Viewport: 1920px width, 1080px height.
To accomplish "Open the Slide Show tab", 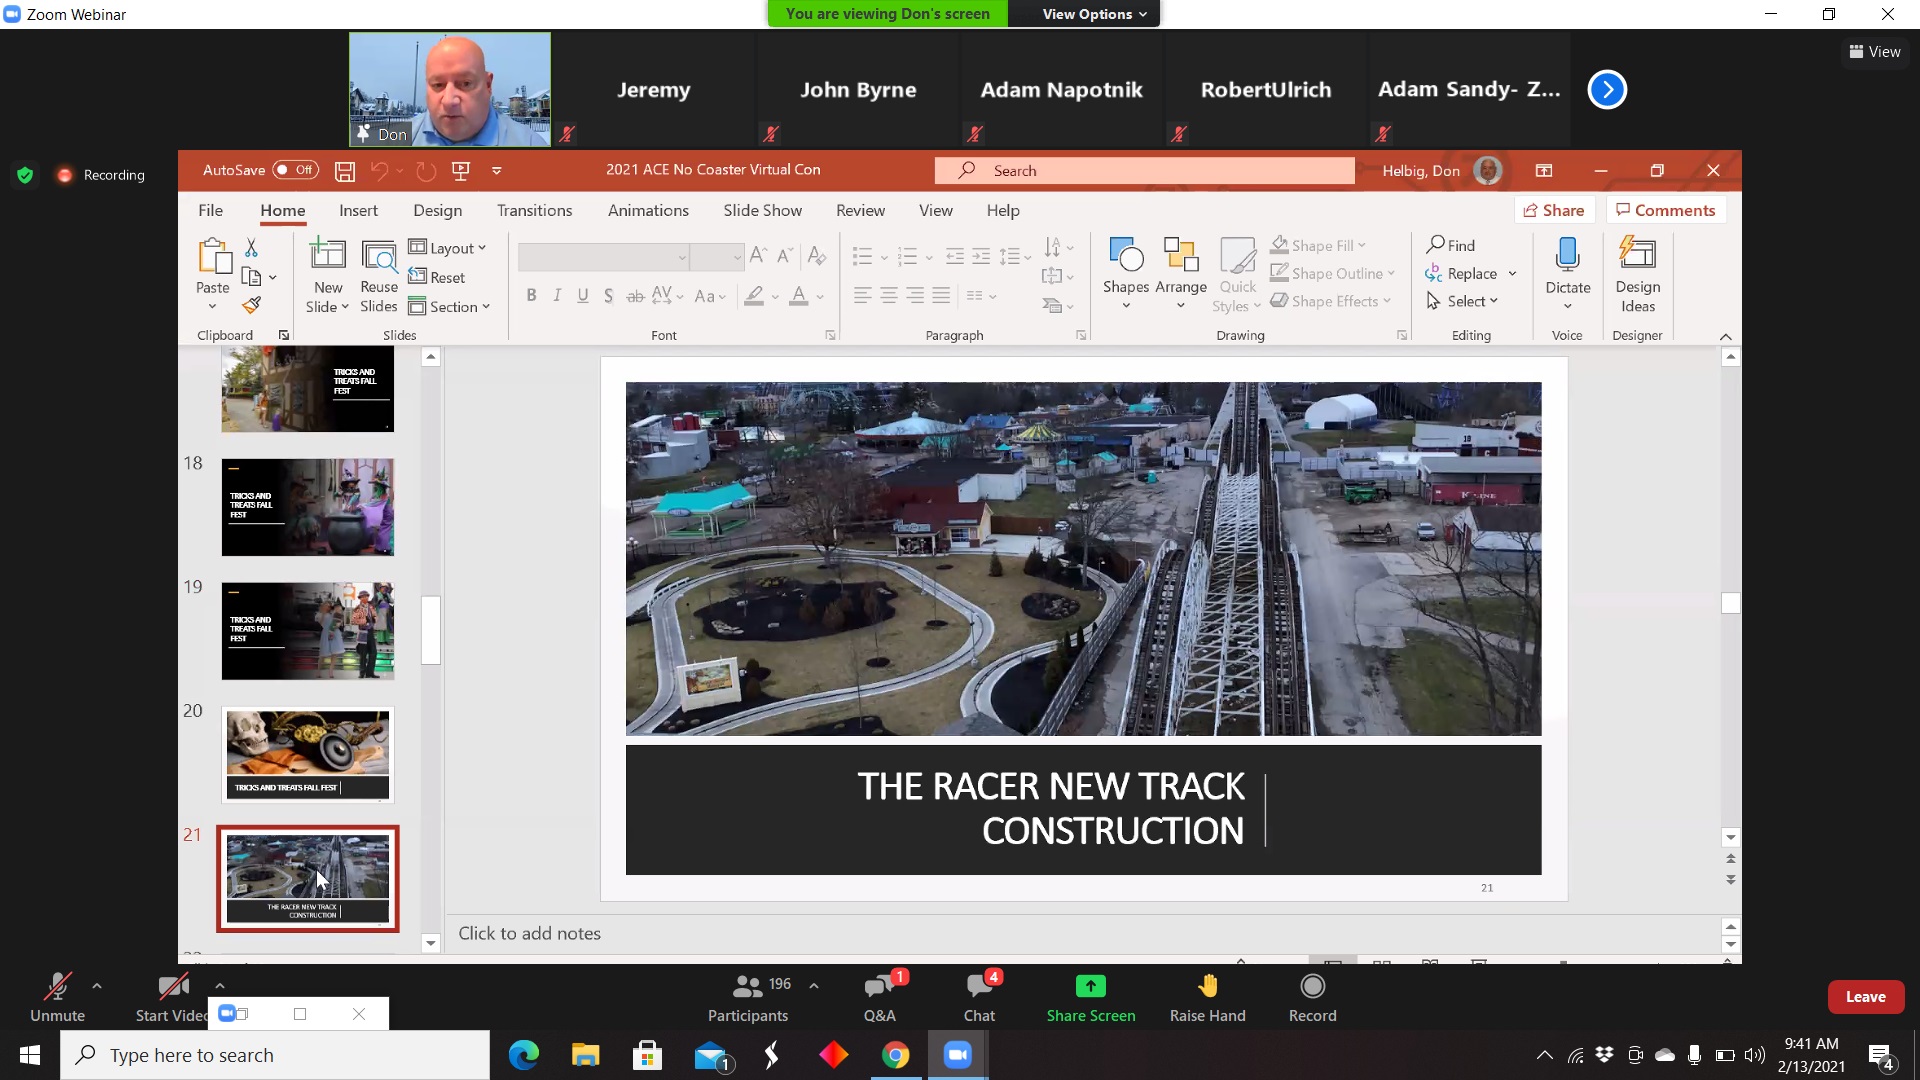I will pos(762,210).
